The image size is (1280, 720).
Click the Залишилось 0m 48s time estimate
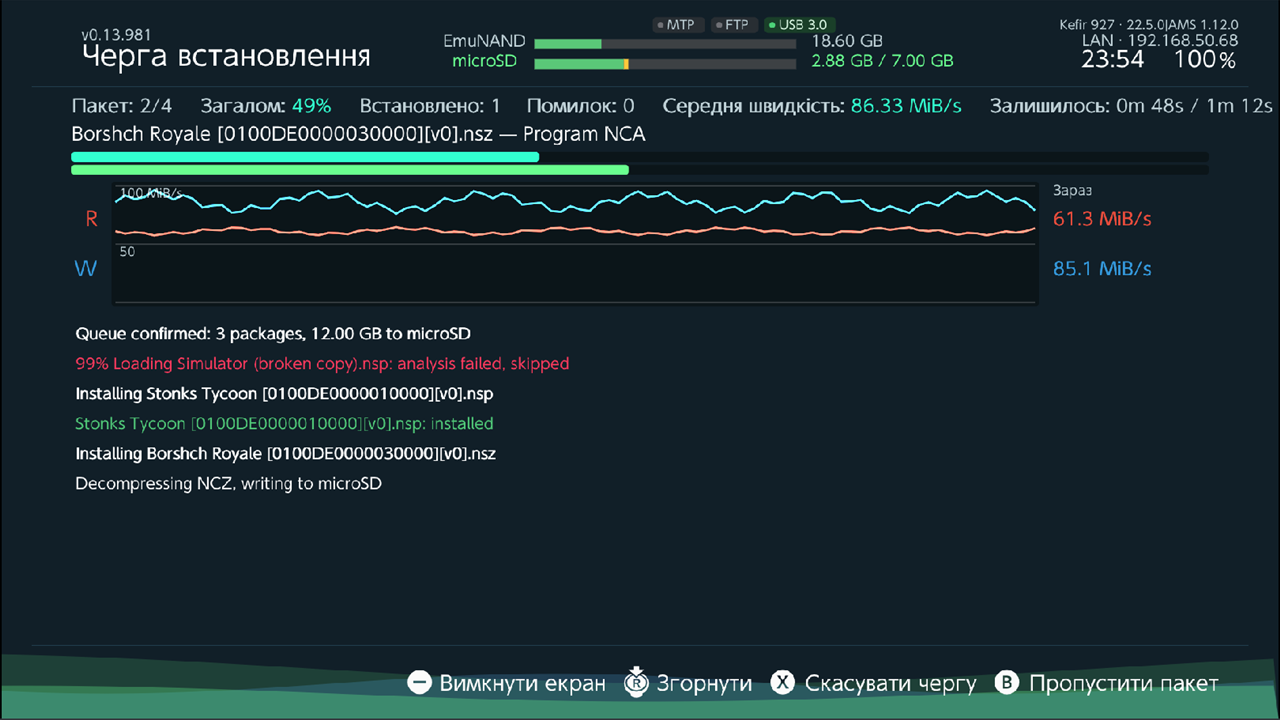[1131, 106]
